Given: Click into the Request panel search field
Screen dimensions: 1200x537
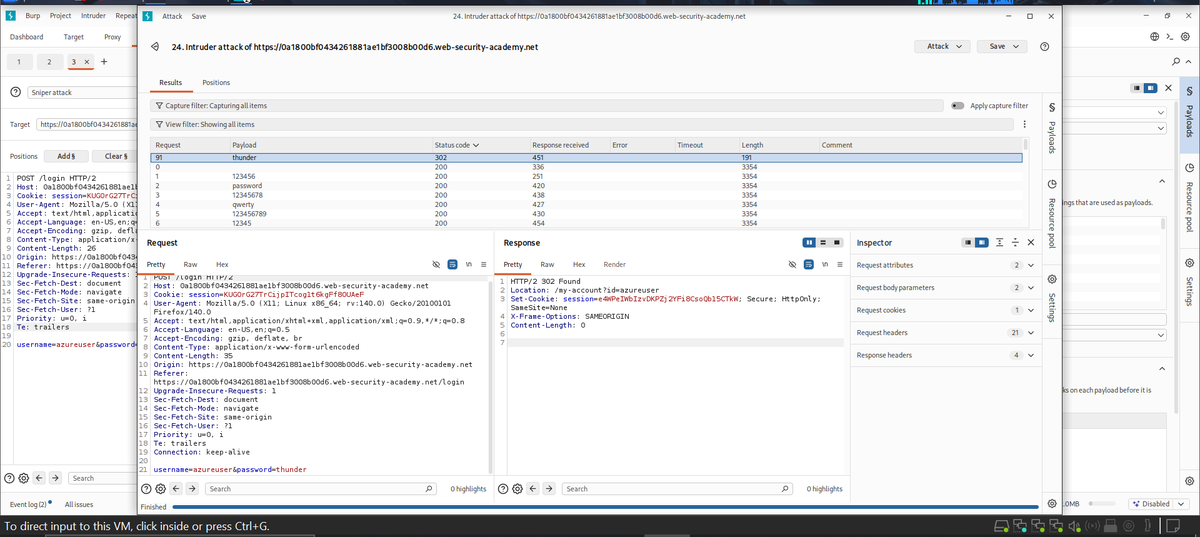Looking at the screenshot, I should pyautogui.click(x=320, y=489).
